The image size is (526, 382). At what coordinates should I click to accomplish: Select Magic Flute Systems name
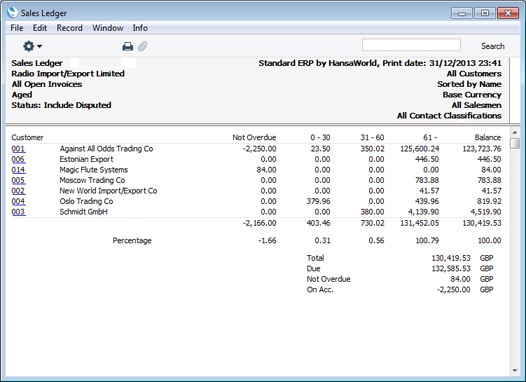94,170
